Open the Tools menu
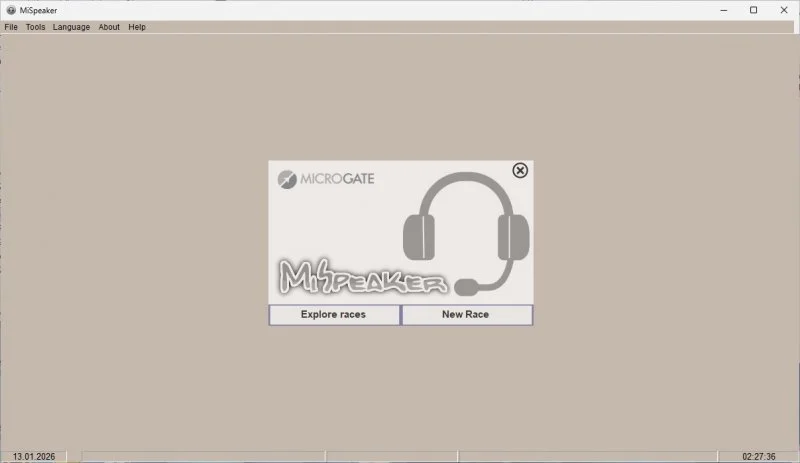This screenshot has height=463, width=800. (35, 27)
